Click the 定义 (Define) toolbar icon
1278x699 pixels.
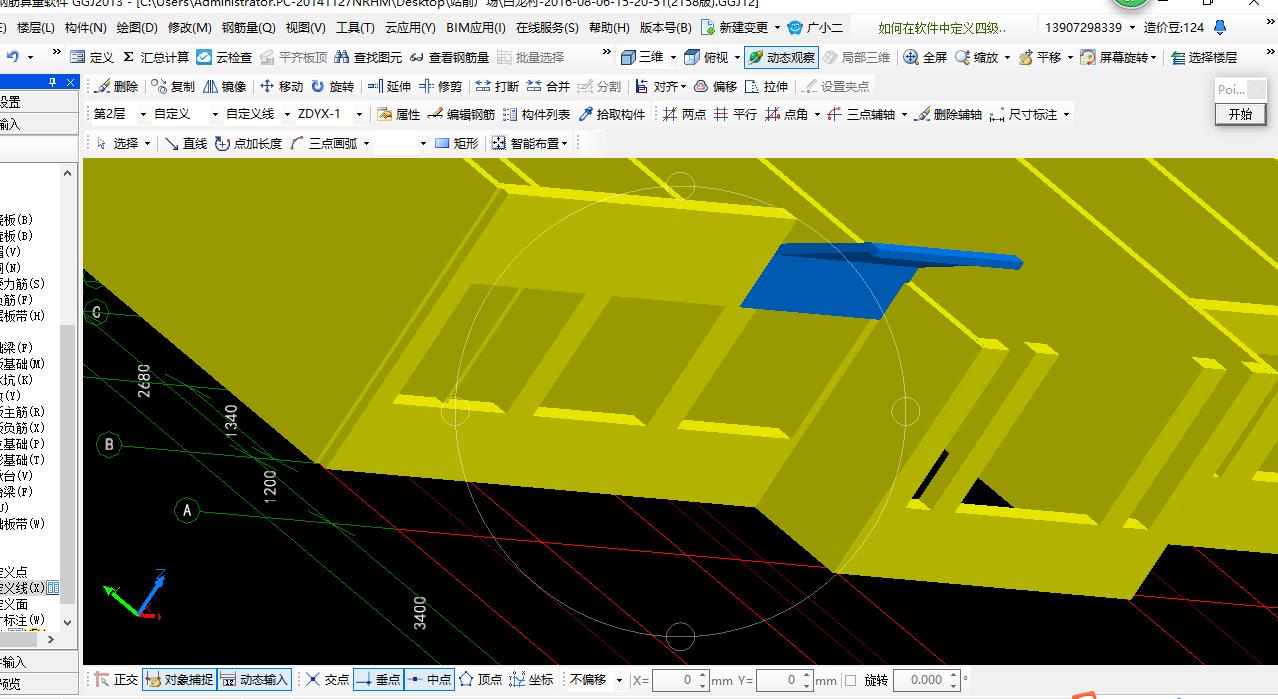tap(92, 57)
